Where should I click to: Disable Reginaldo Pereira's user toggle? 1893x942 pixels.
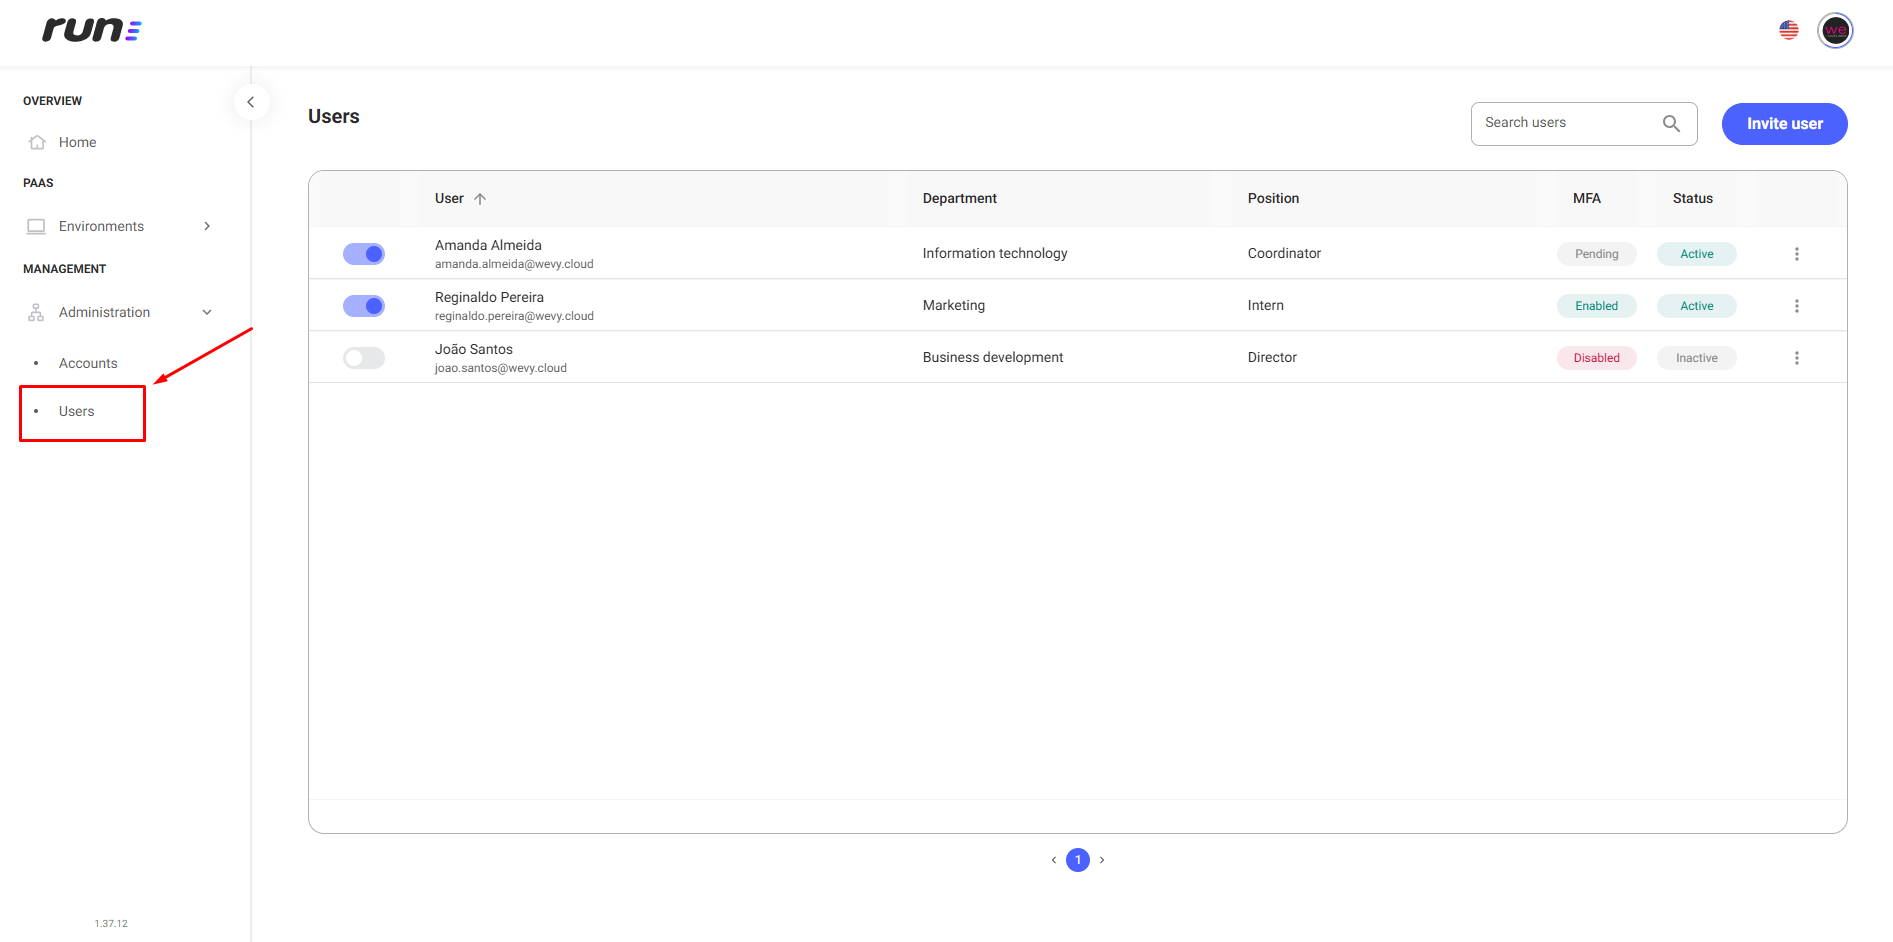click(x=364, y=306)
